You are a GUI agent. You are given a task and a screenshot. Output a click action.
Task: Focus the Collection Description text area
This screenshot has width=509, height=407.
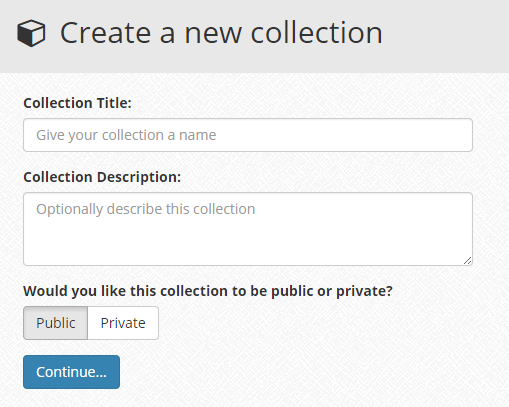coord(248,229)
